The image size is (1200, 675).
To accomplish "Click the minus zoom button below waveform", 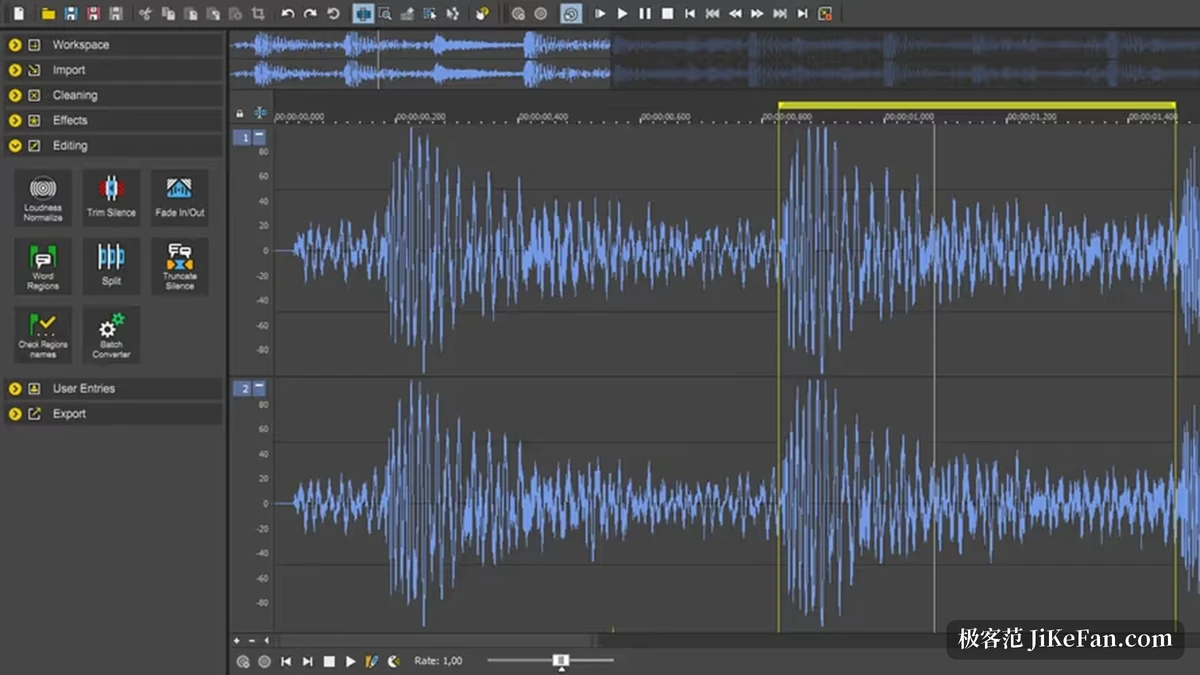I will coord(251,640).
